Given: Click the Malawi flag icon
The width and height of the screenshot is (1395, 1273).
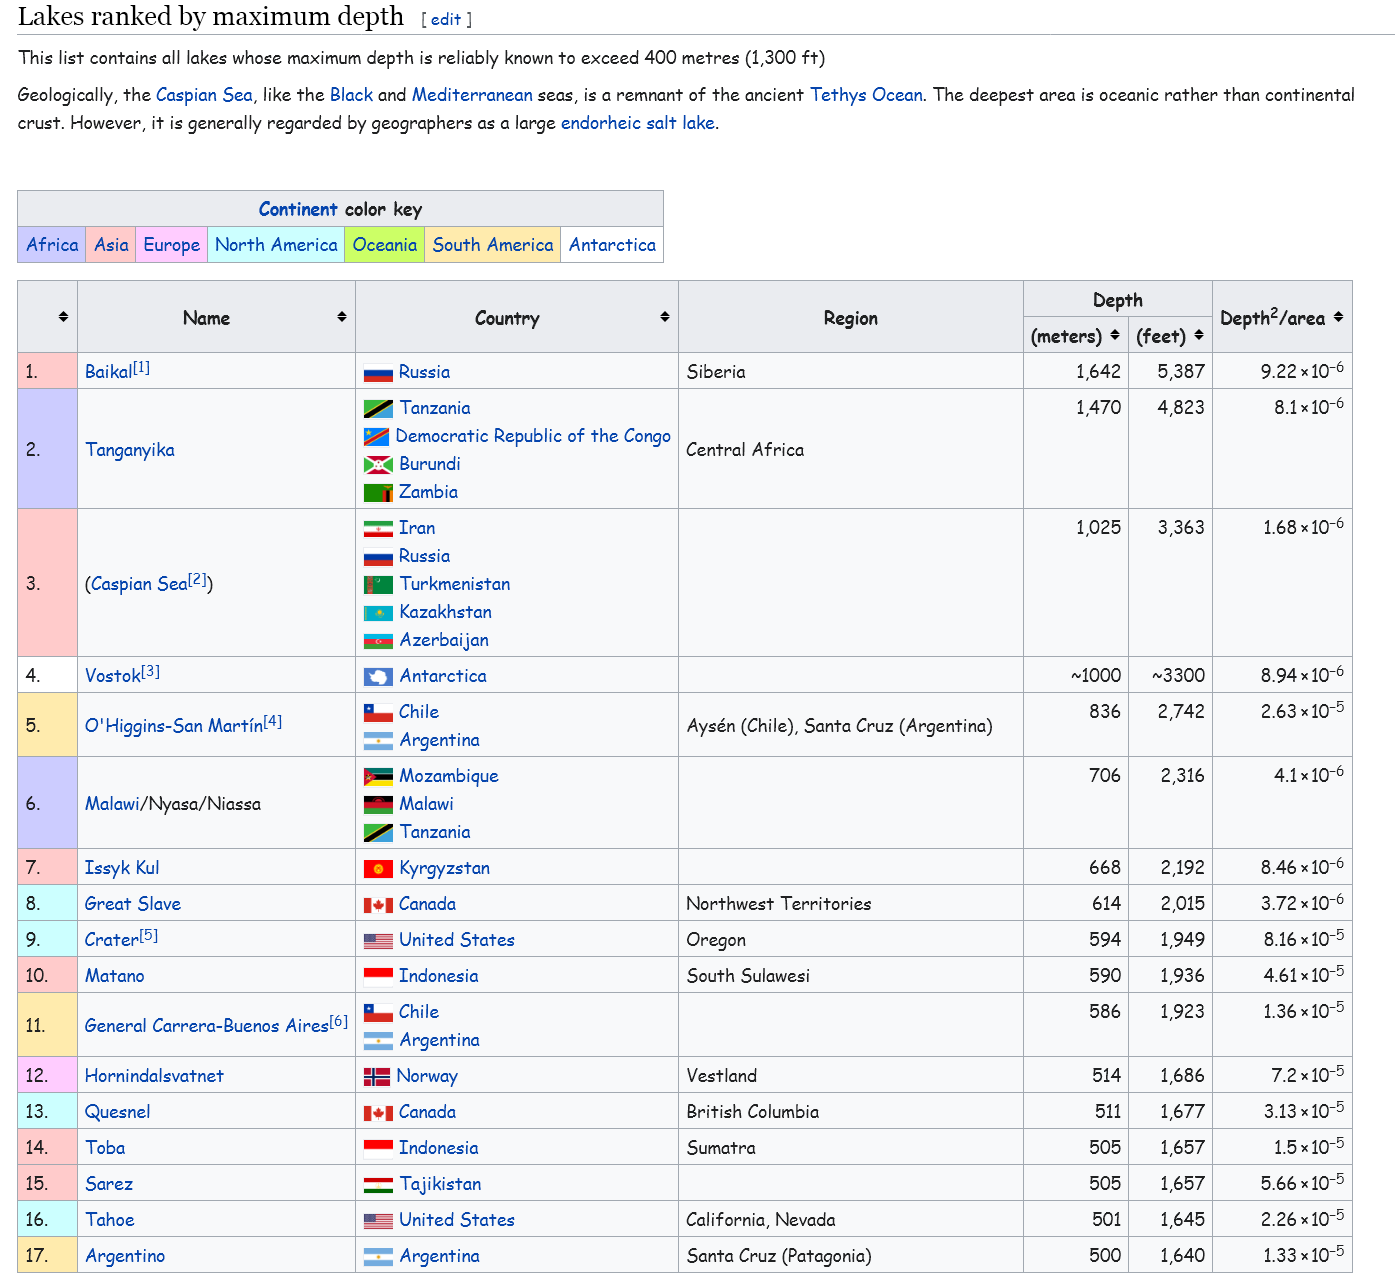Looking at the screenshot, I should (378, 805).
